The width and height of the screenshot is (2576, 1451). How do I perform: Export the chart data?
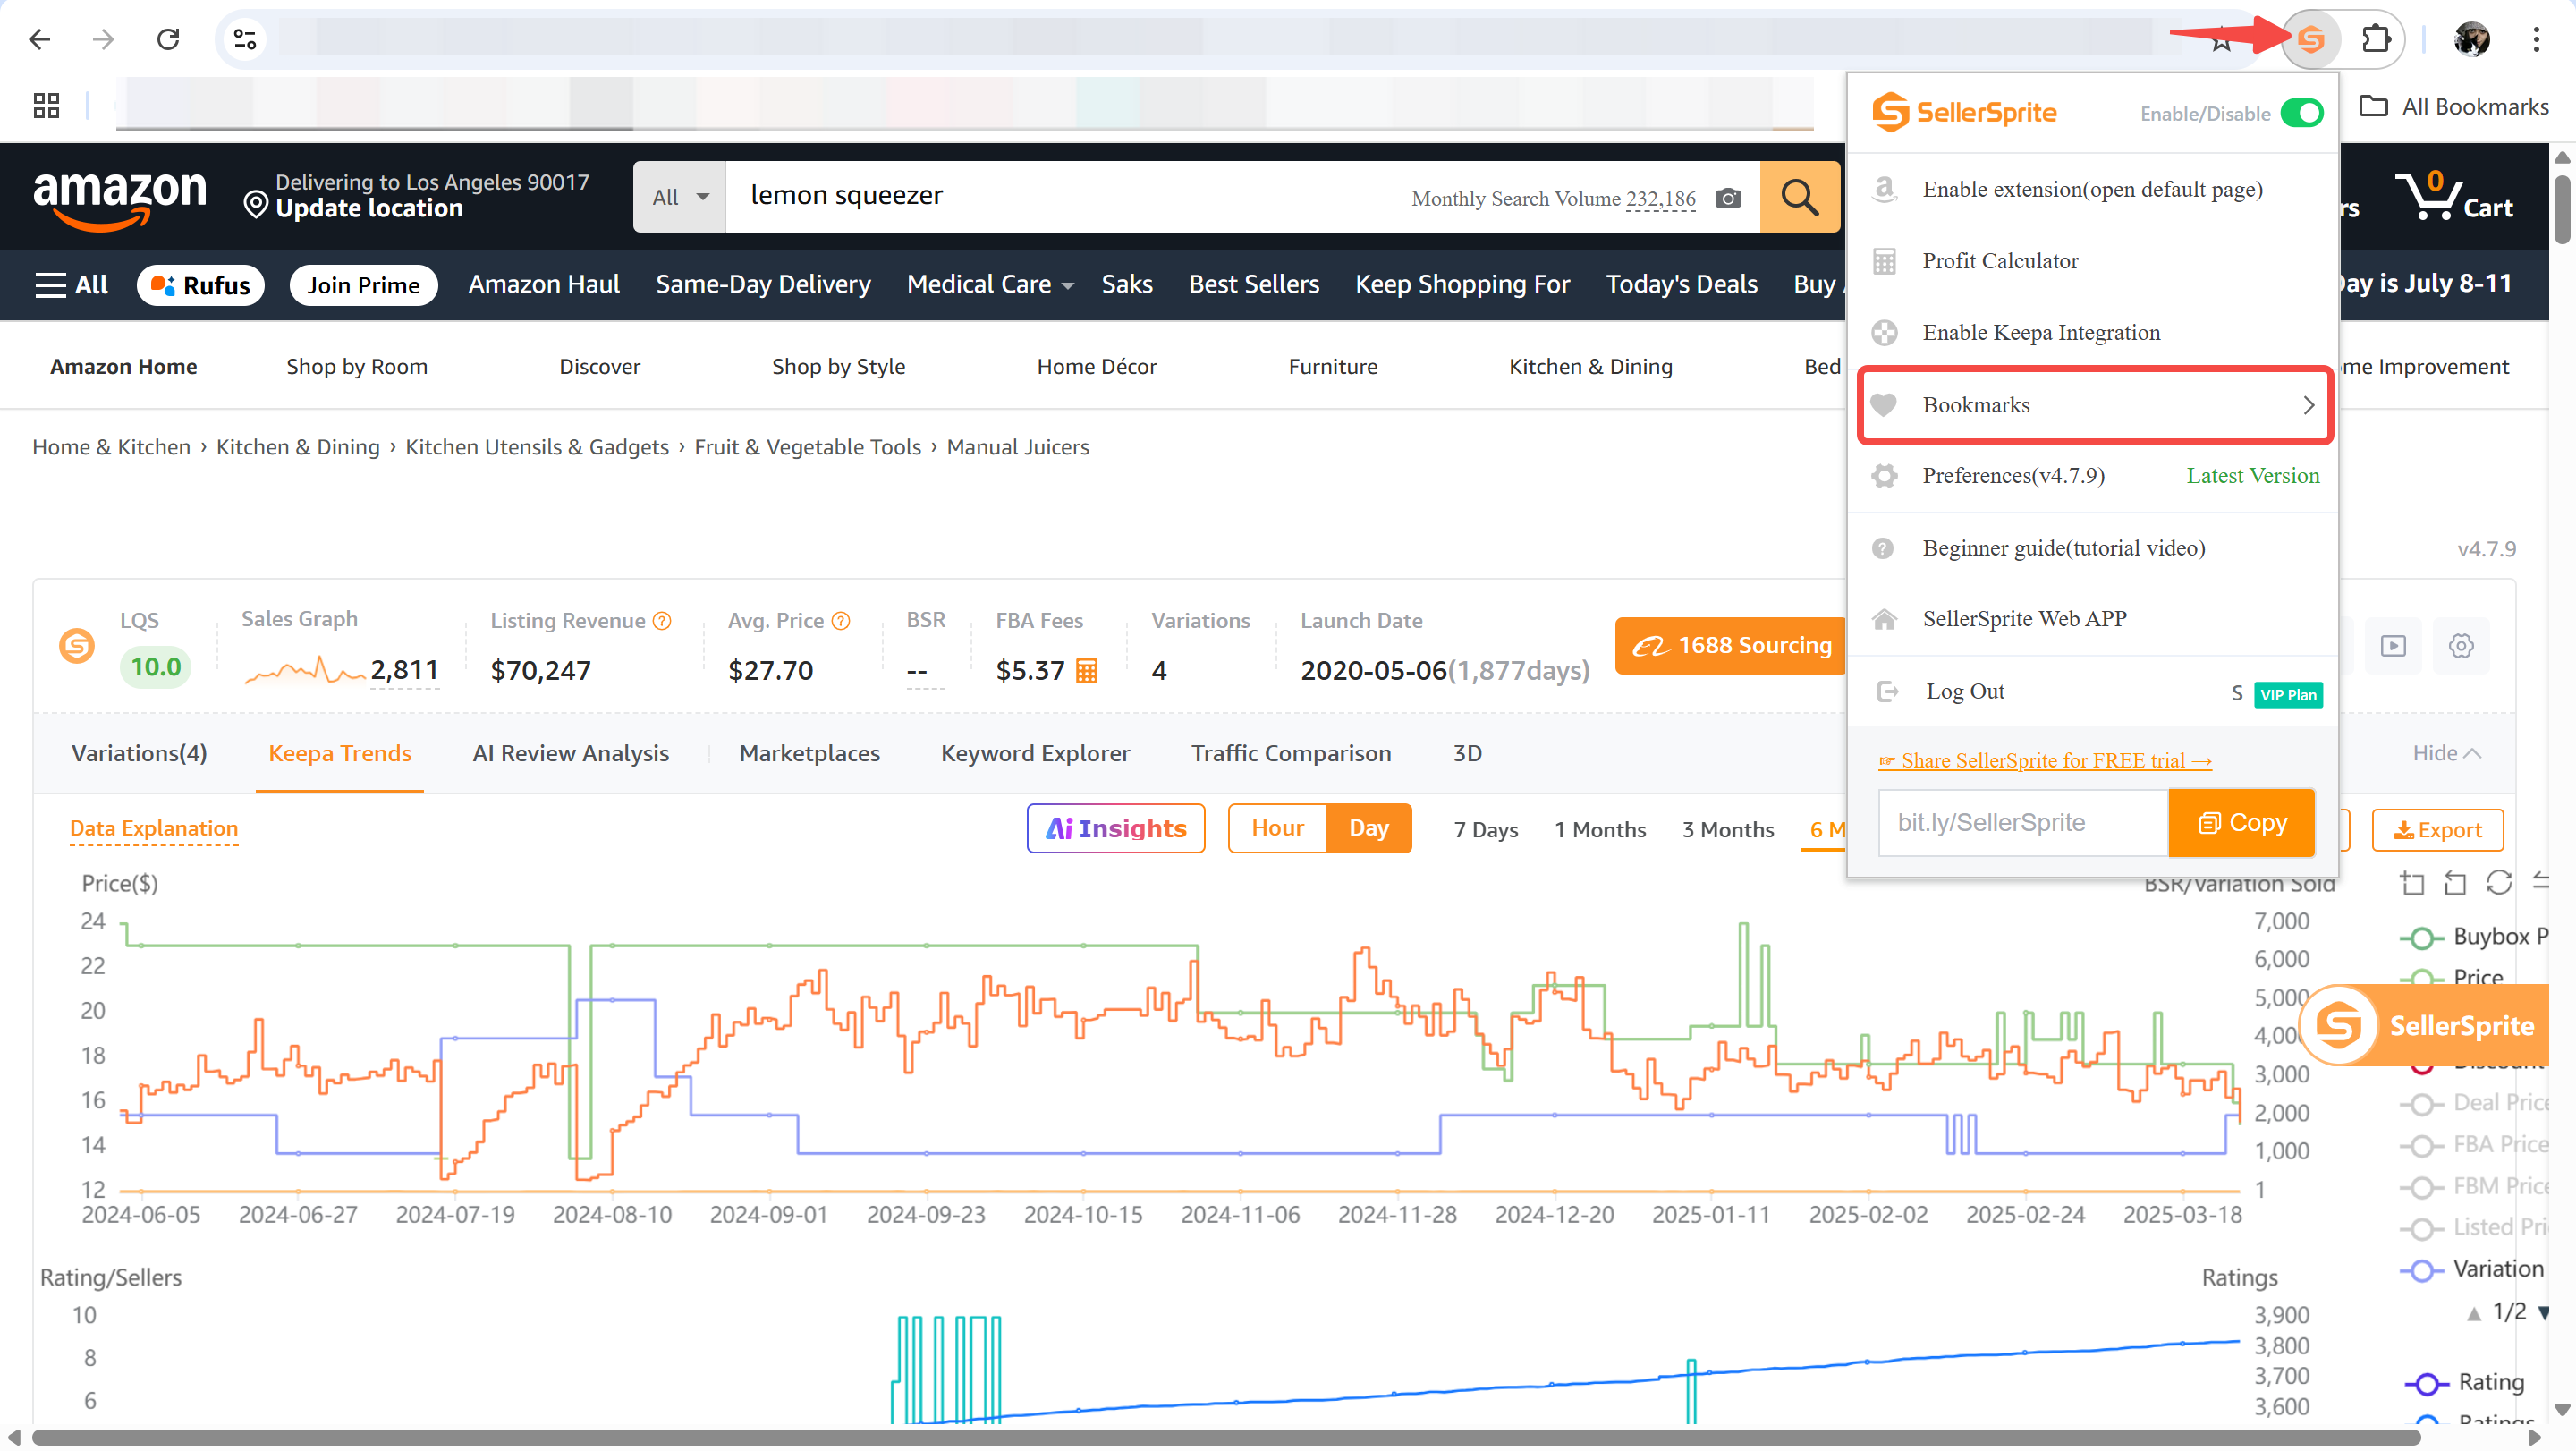(x=2437, y=829)
